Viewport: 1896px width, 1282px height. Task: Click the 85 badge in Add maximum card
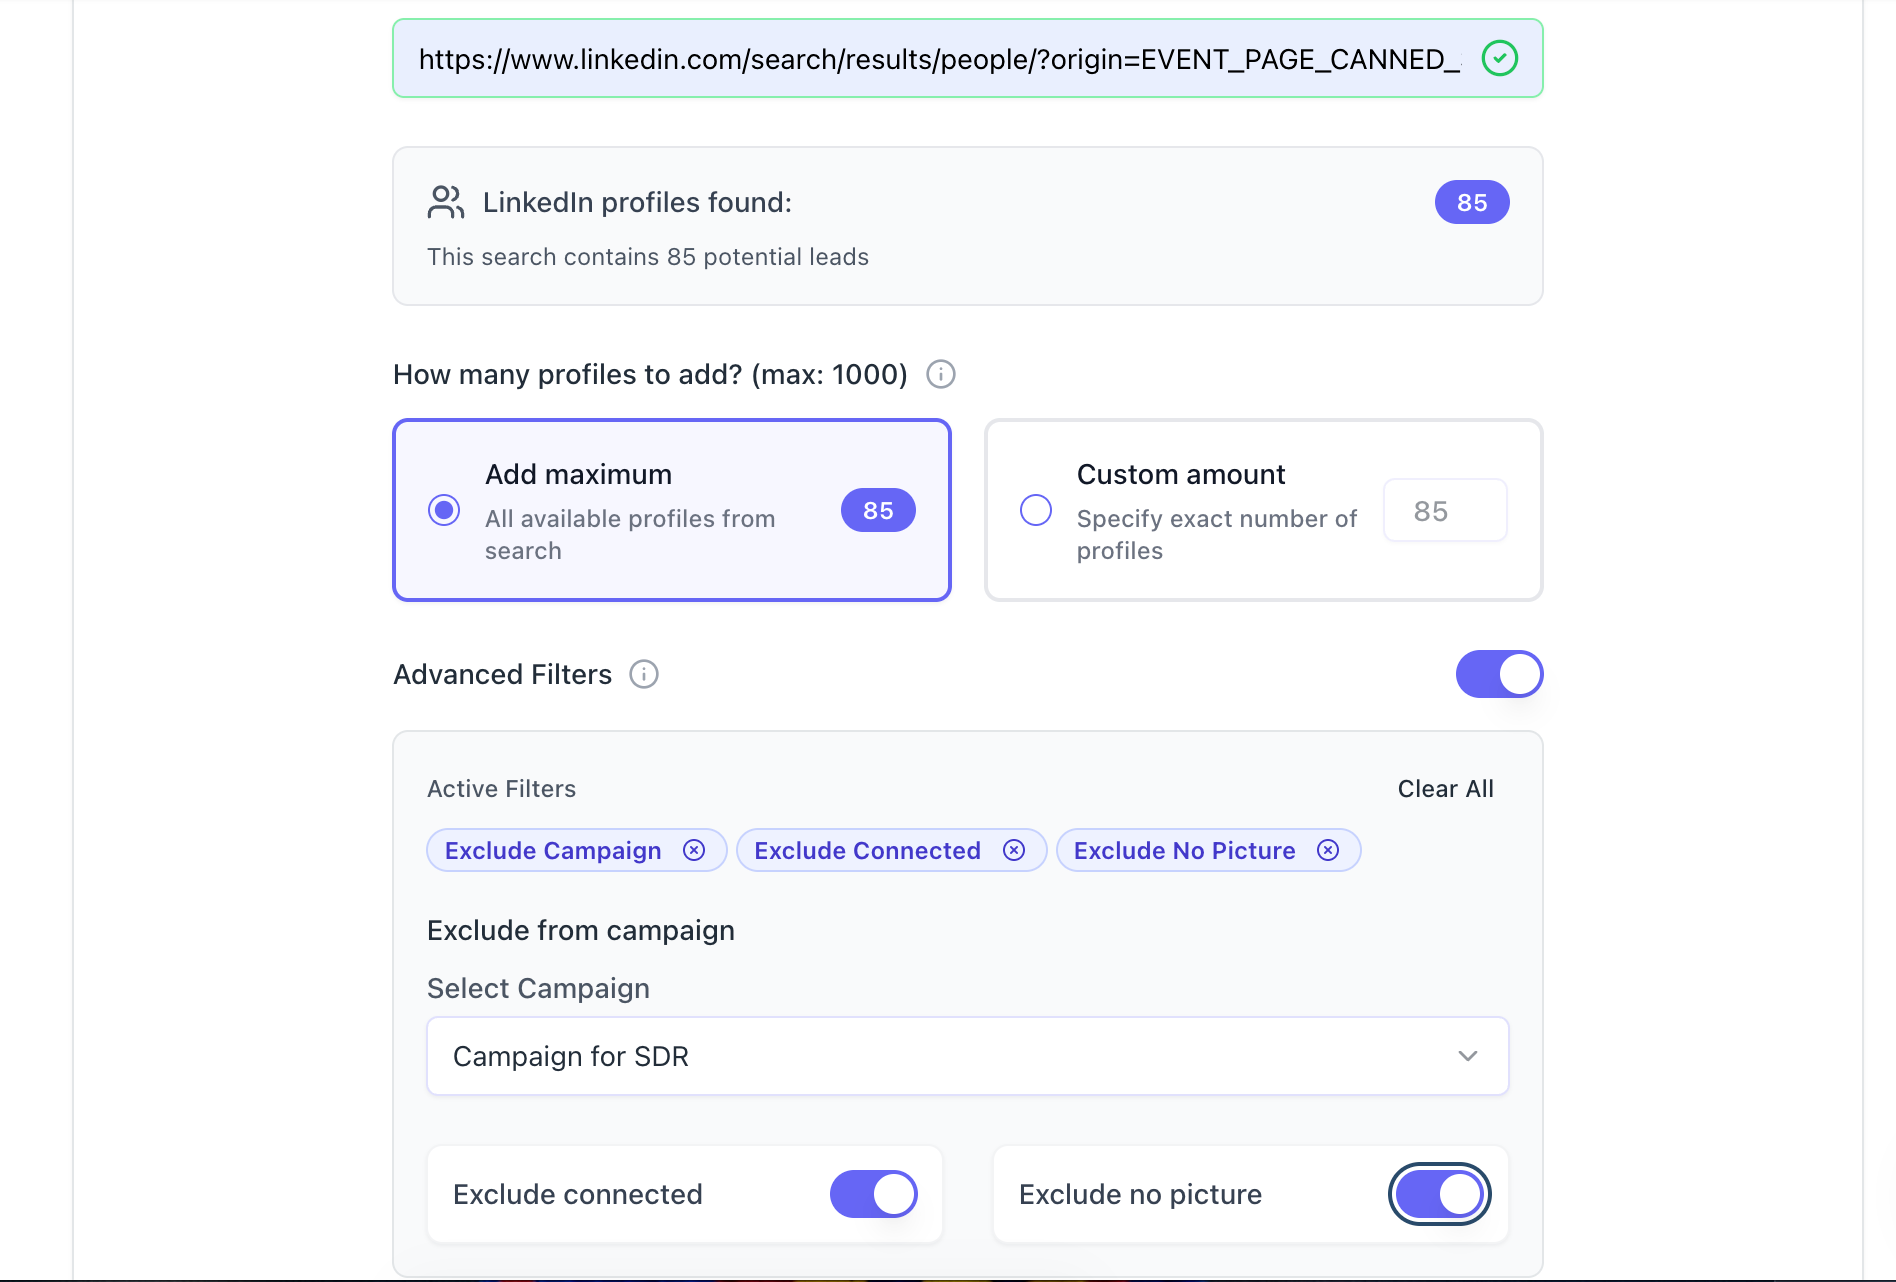pyautogui.click(x=877, y=510)
